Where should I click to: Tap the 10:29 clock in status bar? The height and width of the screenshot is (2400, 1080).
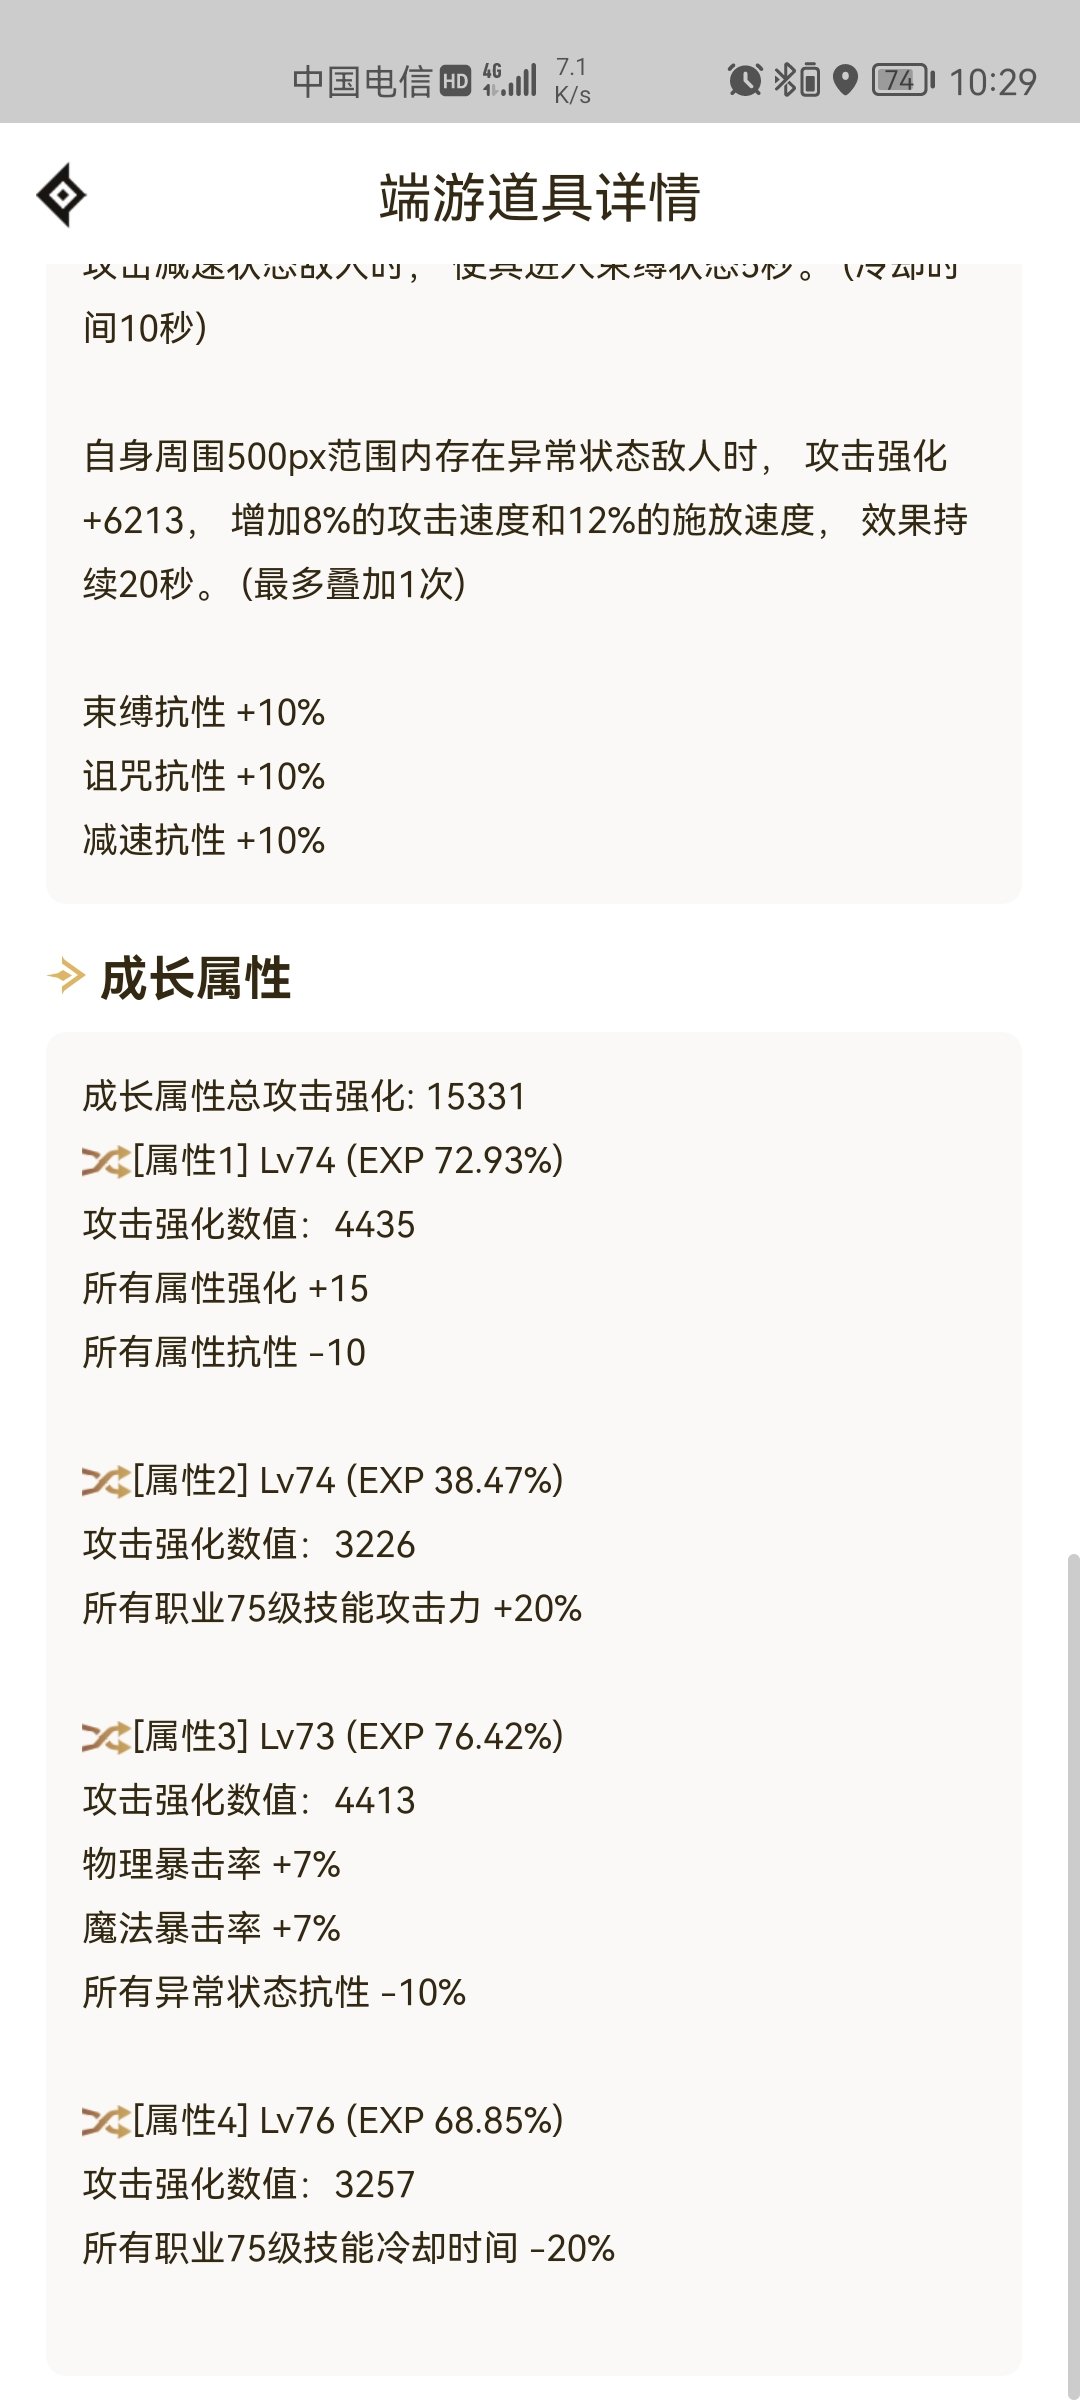(993, 82)
